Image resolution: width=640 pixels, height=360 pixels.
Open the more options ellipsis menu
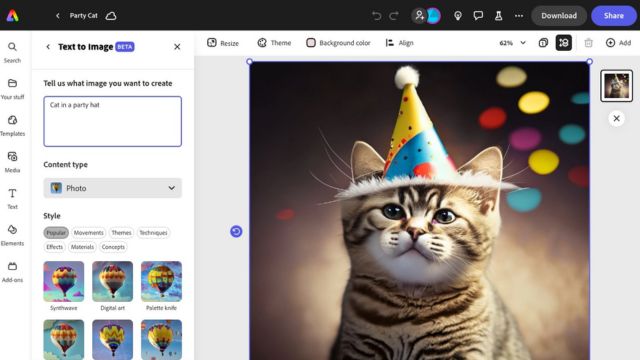tap(519, 16)
